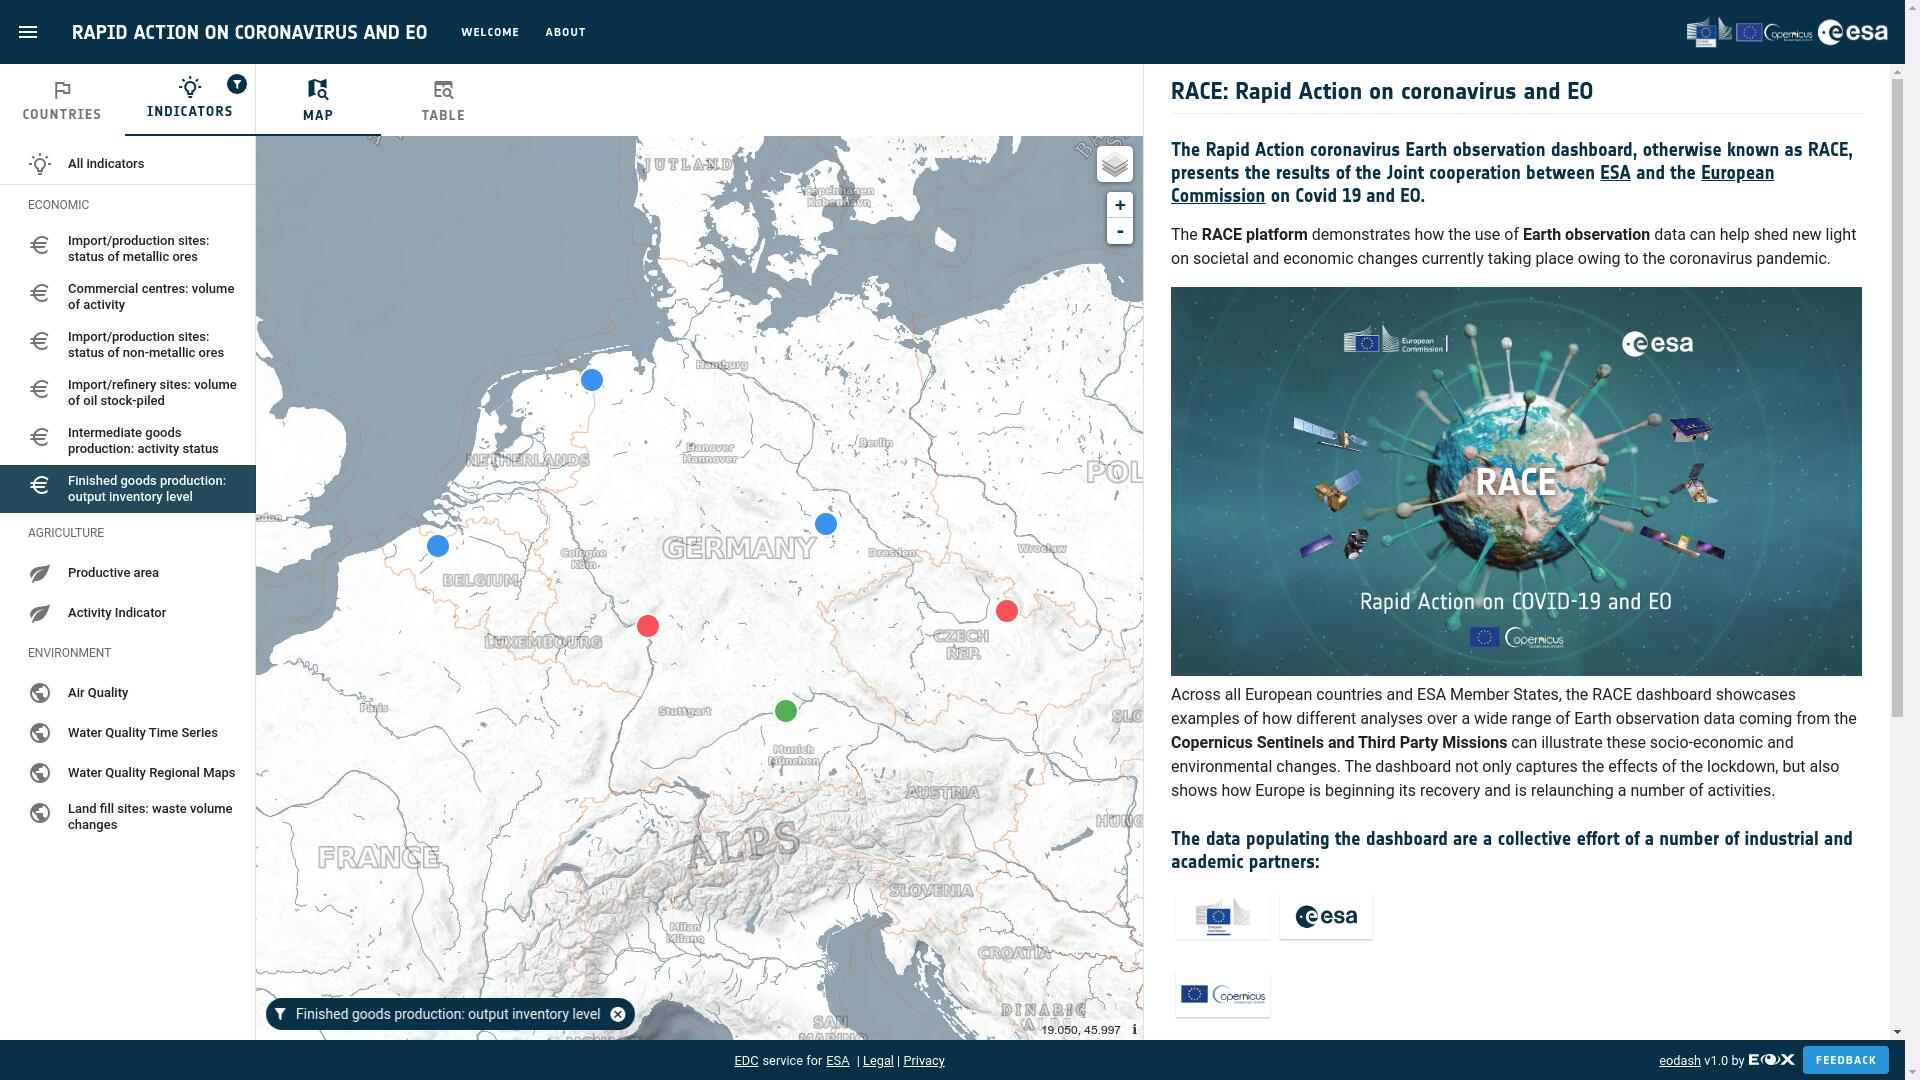Image resolution: width=1920 pixels, height=1080 pixels.
Task: Open the Privacy link
Action: [x=924, y=1061]
